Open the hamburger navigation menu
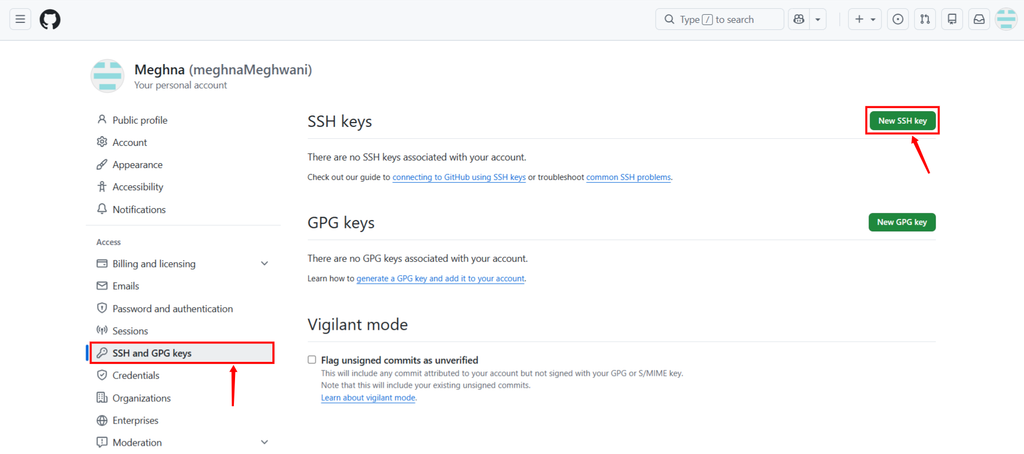Image resolution: width=1024 pixels, height=454 pixels. coord(20,20)
